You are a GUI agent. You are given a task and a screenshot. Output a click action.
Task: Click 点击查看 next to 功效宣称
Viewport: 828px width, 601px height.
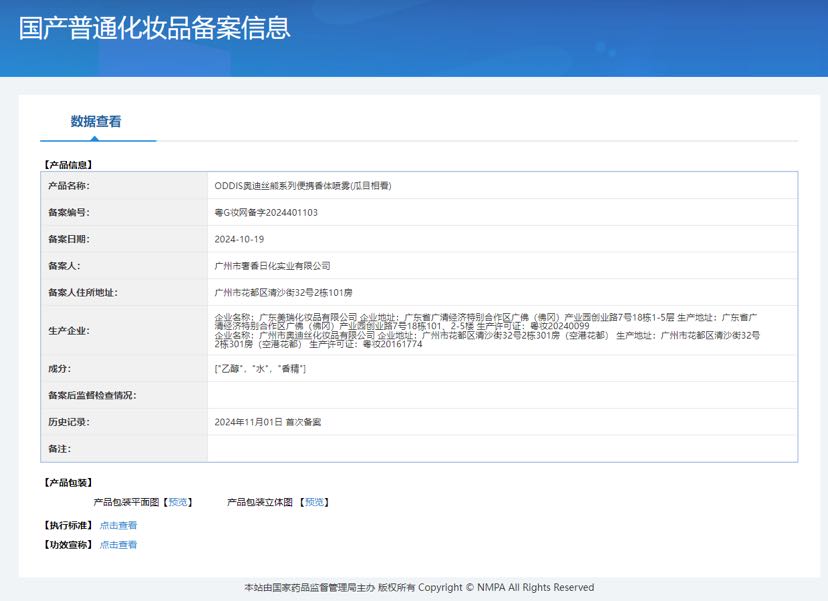tap(118, 545)
